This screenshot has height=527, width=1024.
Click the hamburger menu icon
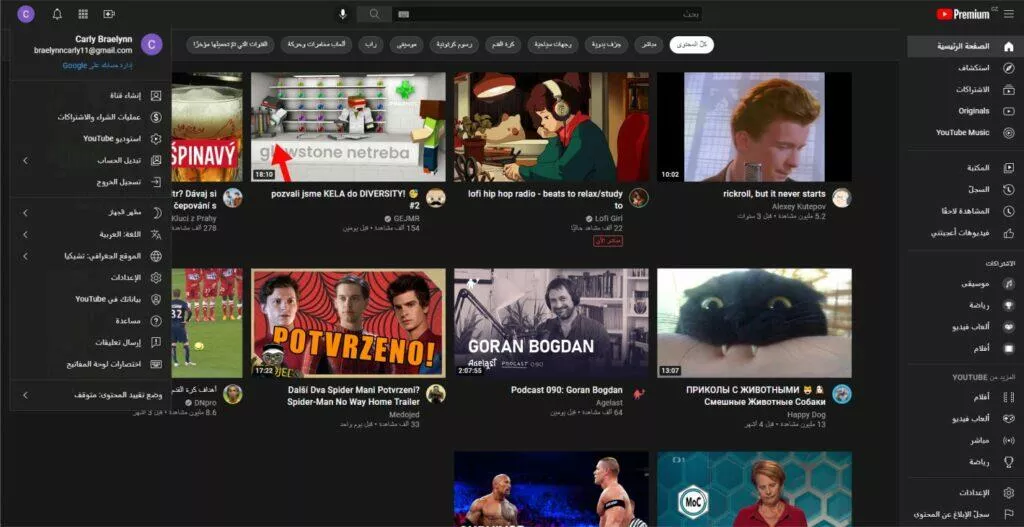[1010, 14]
